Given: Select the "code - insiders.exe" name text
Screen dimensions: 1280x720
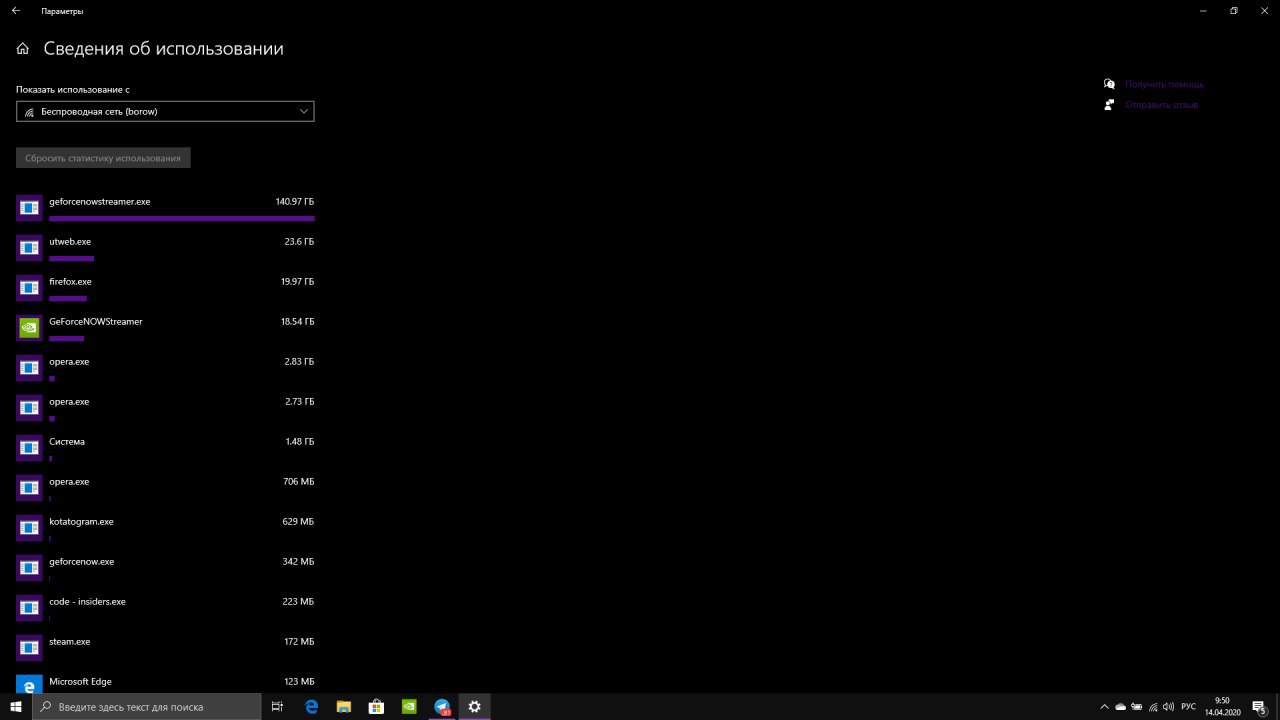Looking at the screenshot, I should [x=87, y=602].
